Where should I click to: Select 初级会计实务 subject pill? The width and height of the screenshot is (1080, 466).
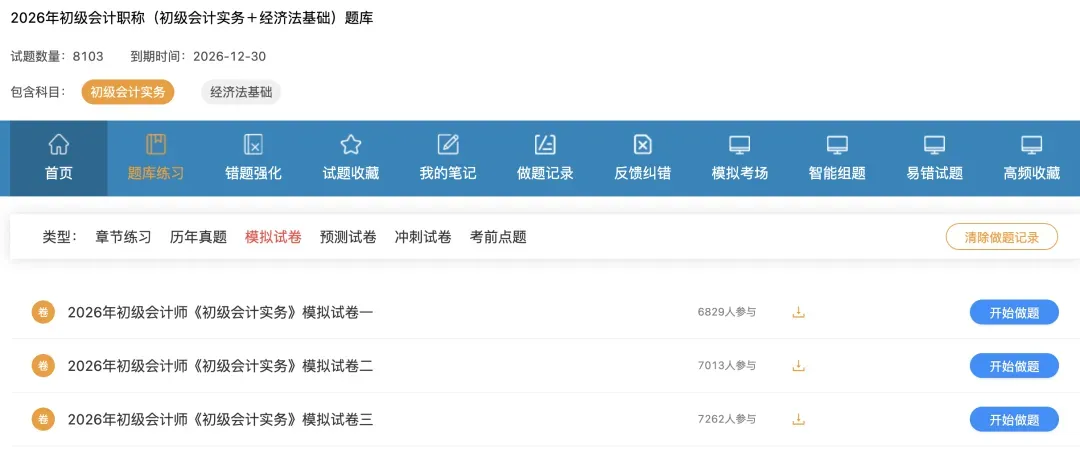click(x=128, y=92)
